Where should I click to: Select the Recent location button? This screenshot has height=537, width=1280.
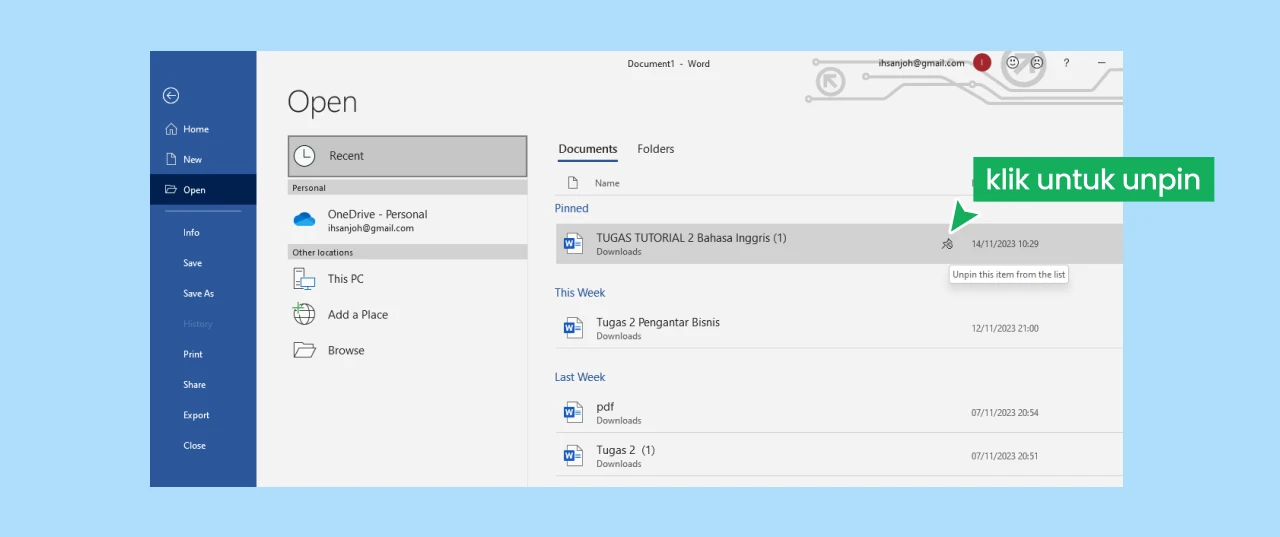(407, 156)
